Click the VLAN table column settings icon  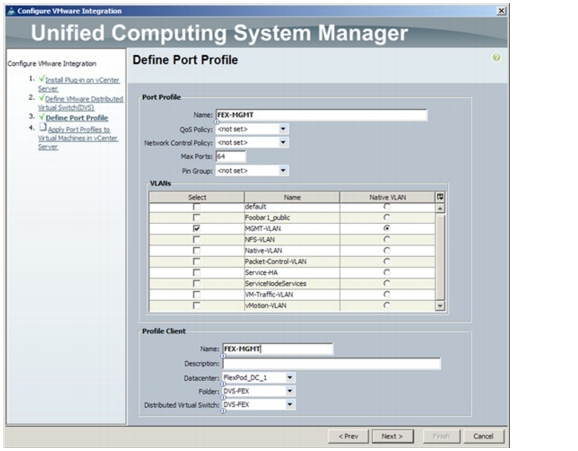coord(440,197)
